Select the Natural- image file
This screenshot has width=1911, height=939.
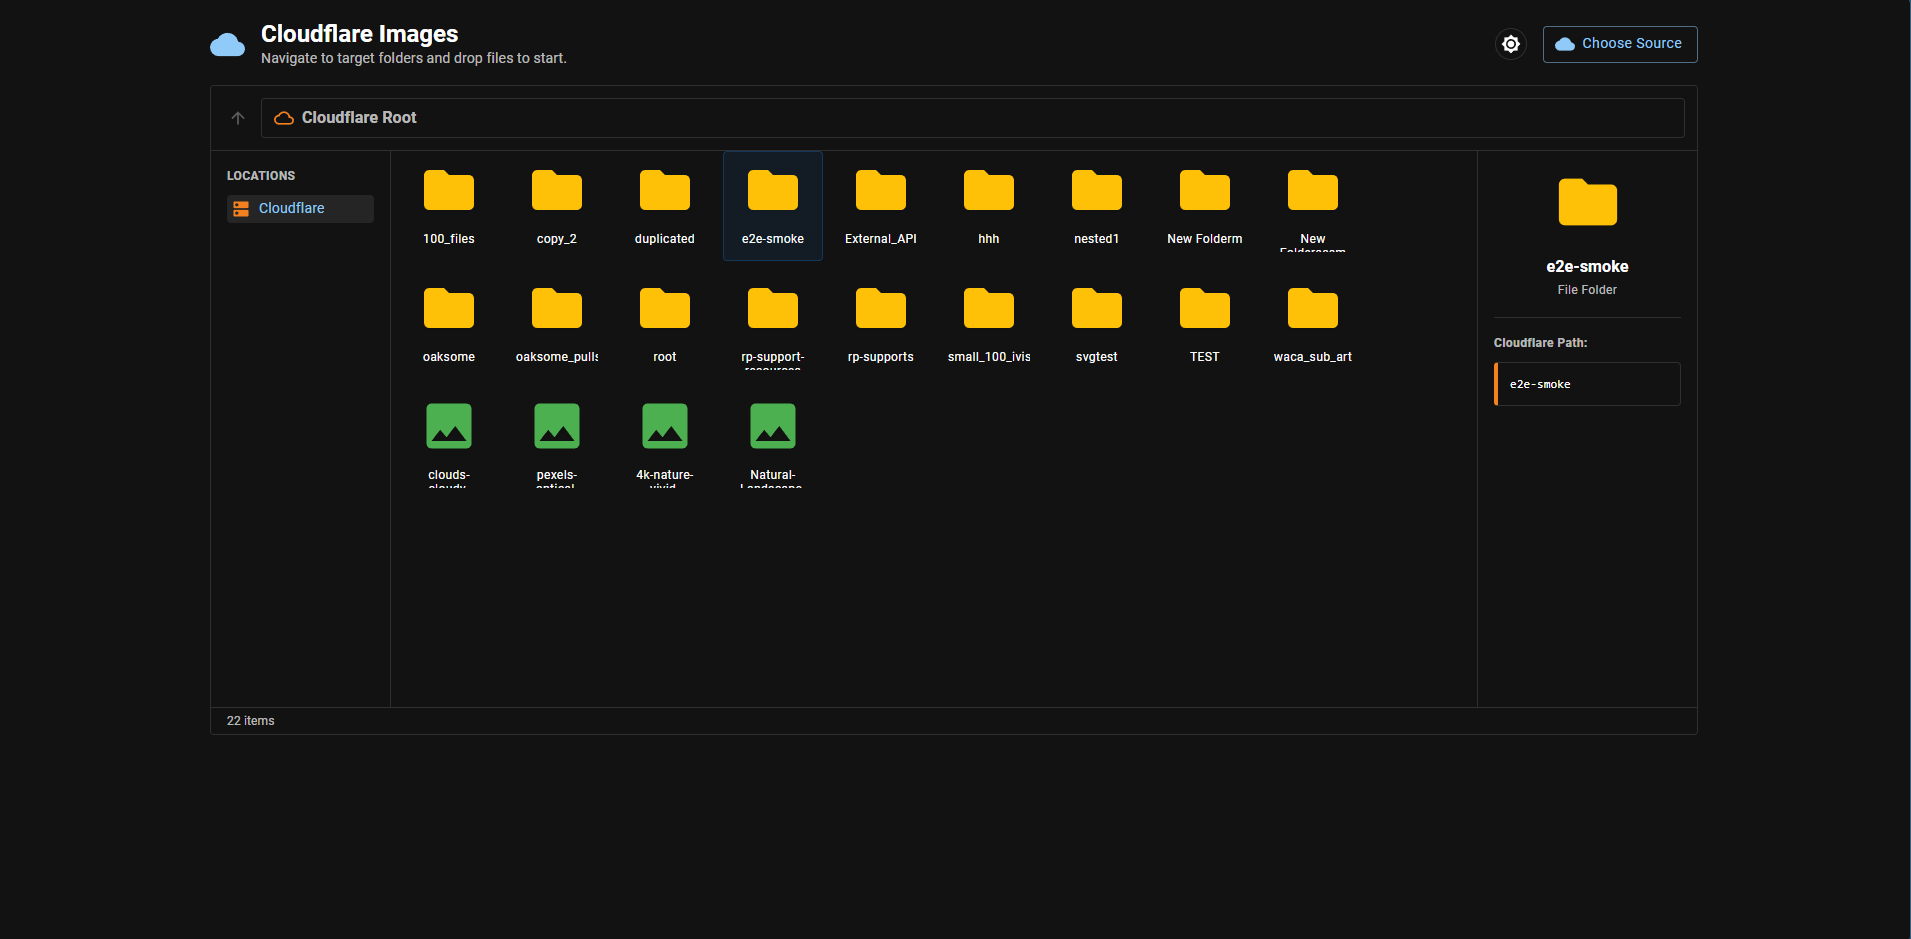(773, 442)
